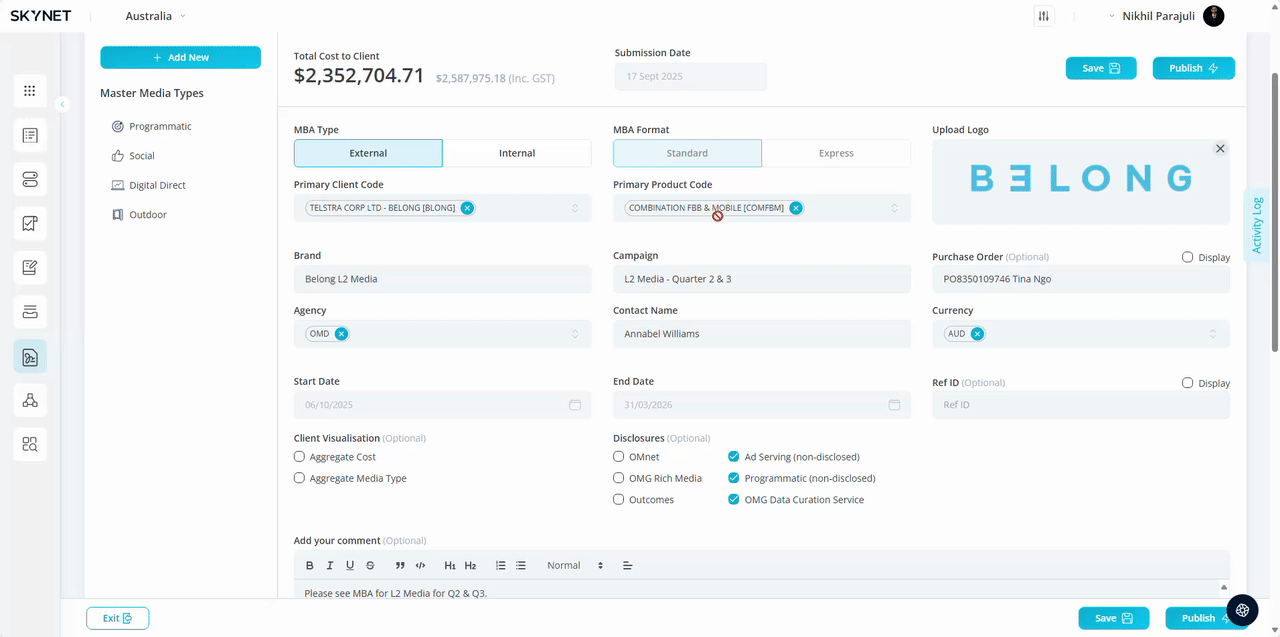Viewport: 1280px width, 637px height.
Task: Select Express MBA Format
Action: click(836, 153)
